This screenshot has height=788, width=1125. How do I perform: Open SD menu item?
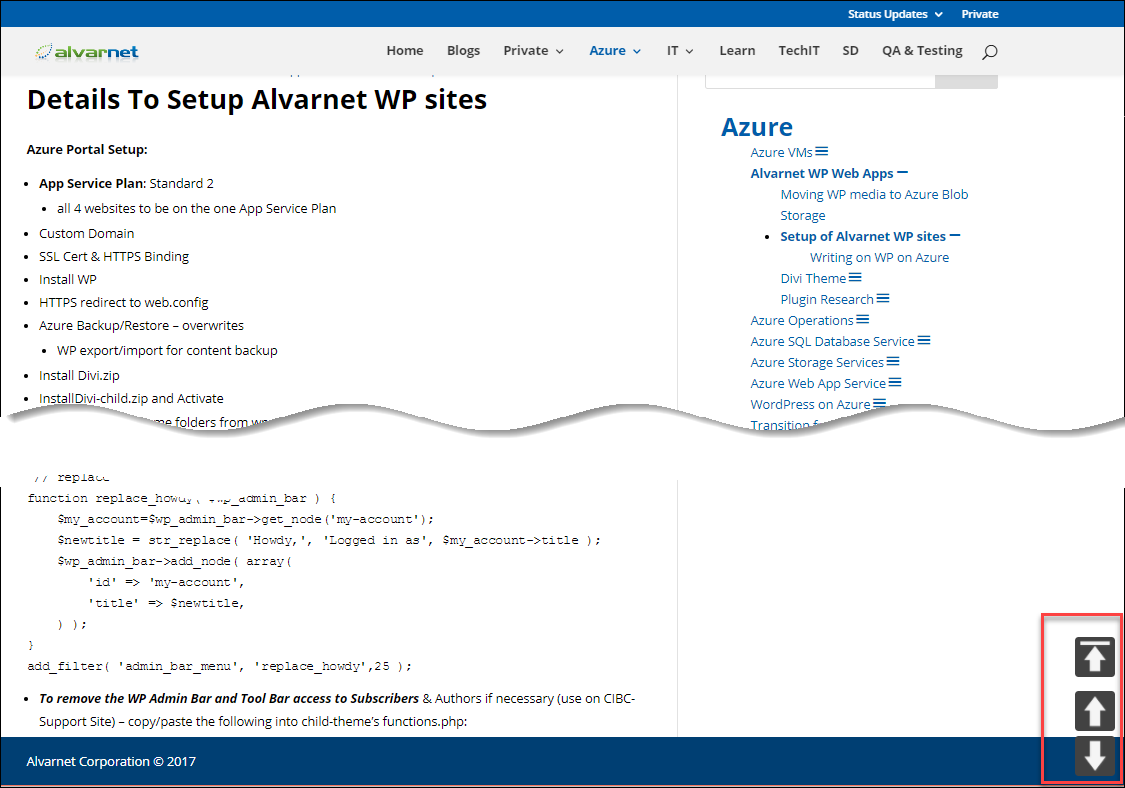[850, 50]
